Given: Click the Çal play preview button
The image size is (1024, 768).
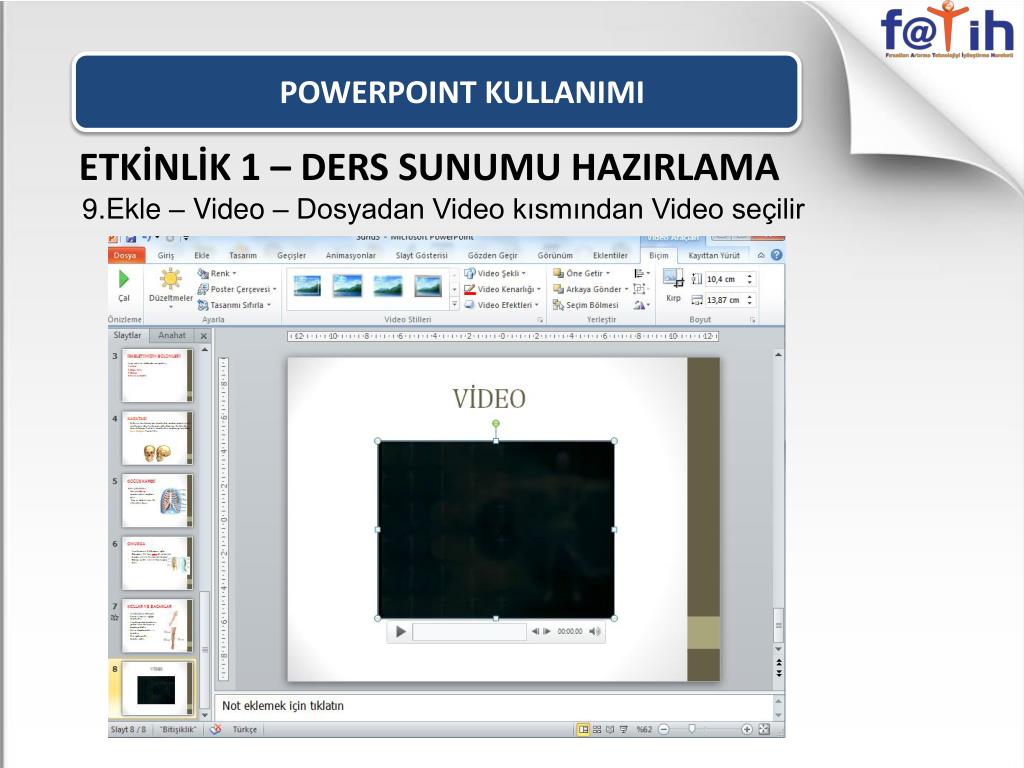Looking at the screenshot, I should click(x=123, y=286).
